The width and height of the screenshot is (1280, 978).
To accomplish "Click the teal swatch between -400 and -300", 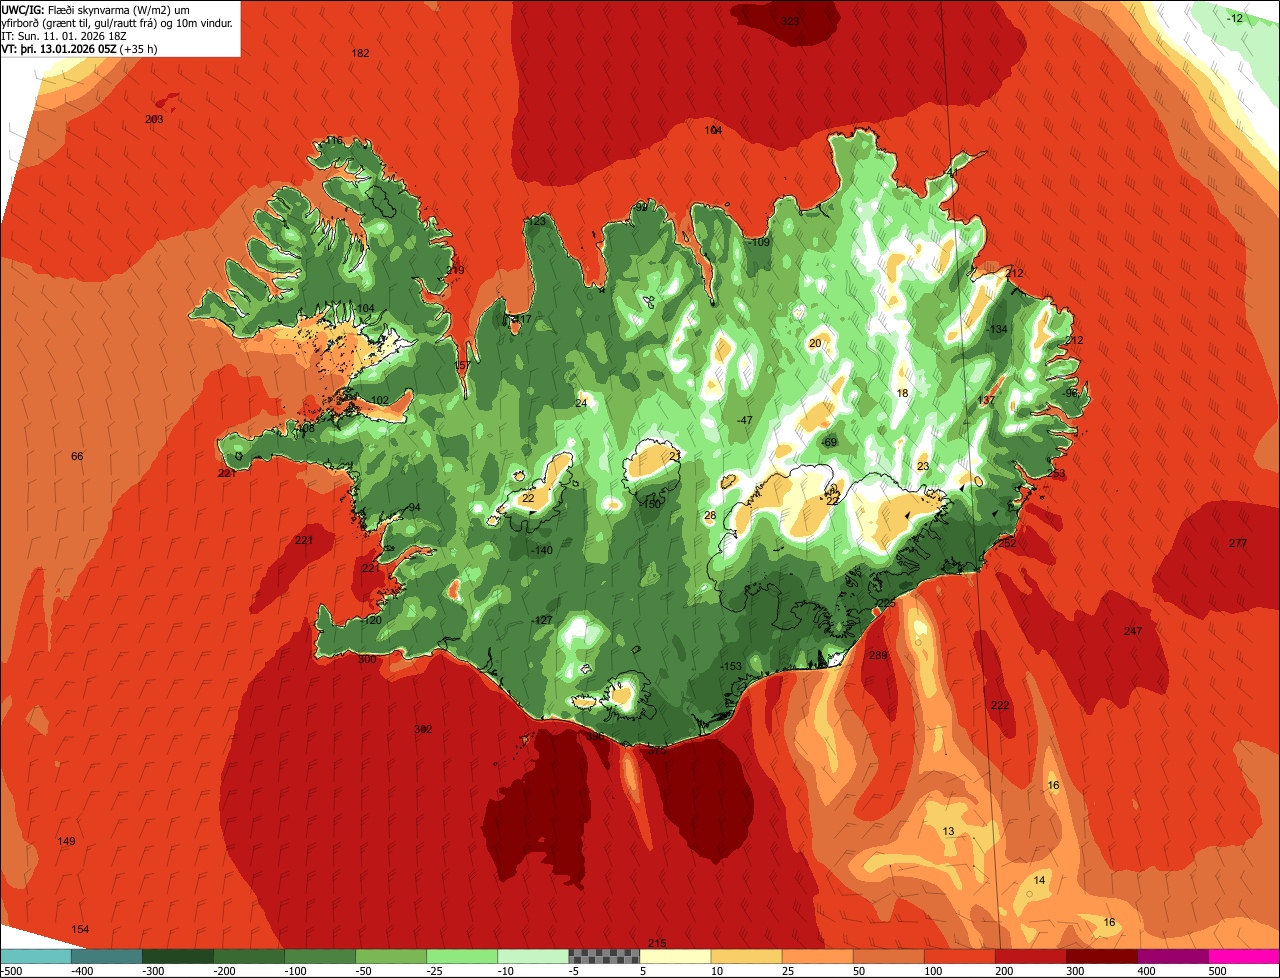I will (x=106, y=956).
